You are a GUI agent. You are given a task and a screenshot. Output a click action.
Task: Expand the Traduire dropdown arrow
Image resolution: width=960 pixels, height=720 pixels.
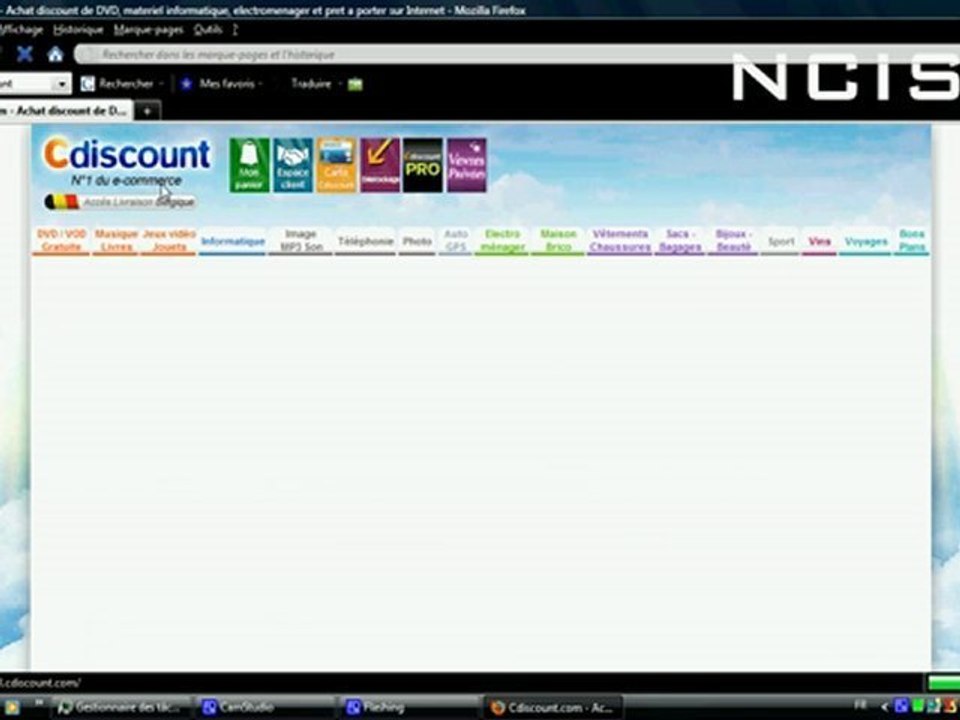340,84
